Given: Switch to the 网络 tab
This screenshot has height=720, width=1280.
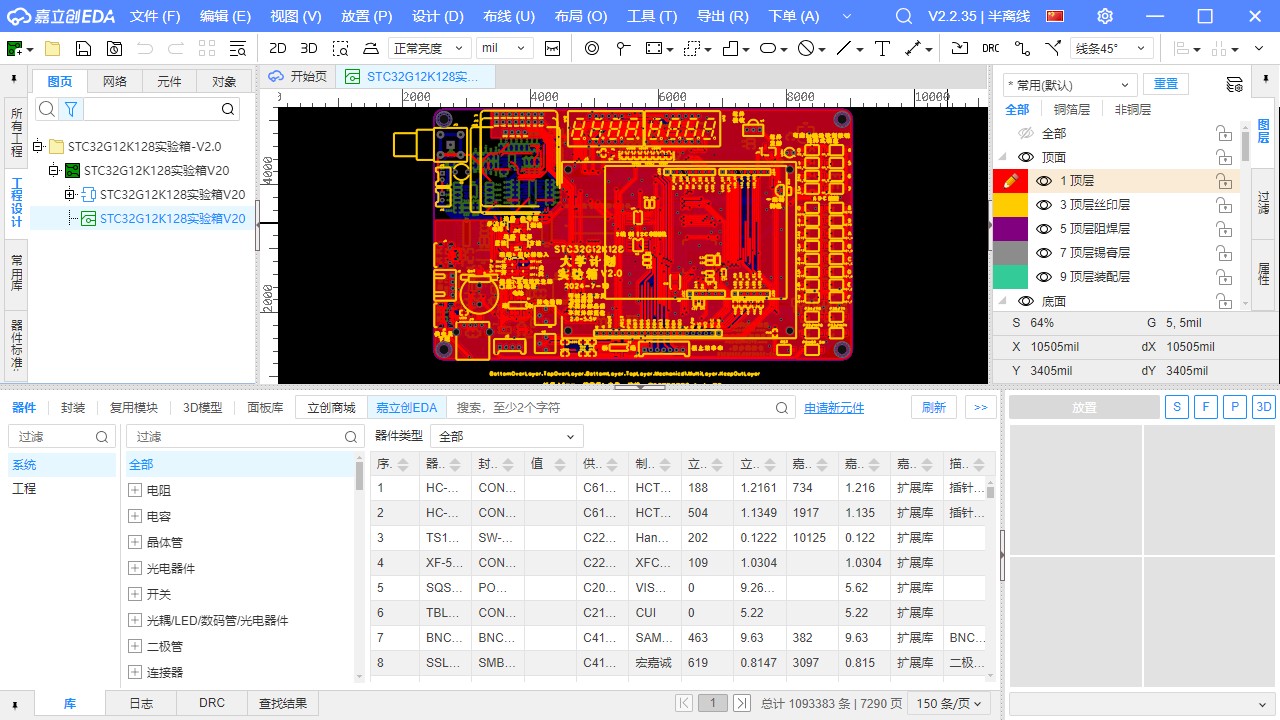Looking at the screenshot, I should tap(115, 82).
